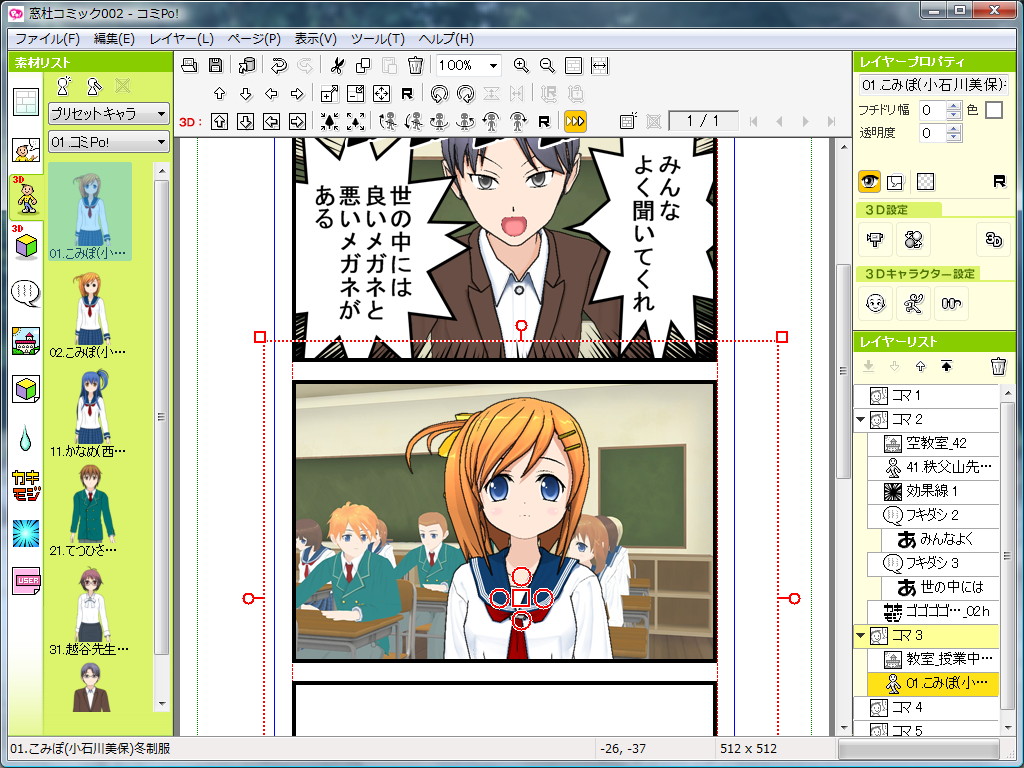
Task: Select コマ 4 layer
Action: pos(927,707)
